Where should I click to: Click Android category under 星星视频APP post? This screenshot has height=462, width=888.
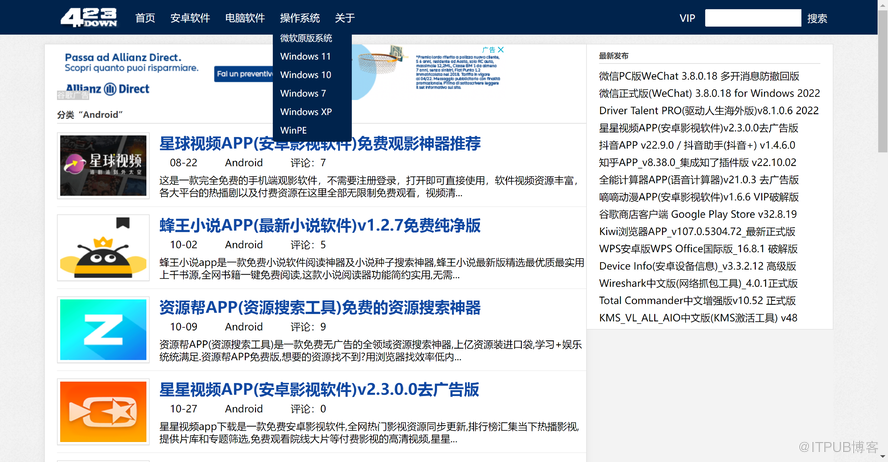[x=244, y=409]
